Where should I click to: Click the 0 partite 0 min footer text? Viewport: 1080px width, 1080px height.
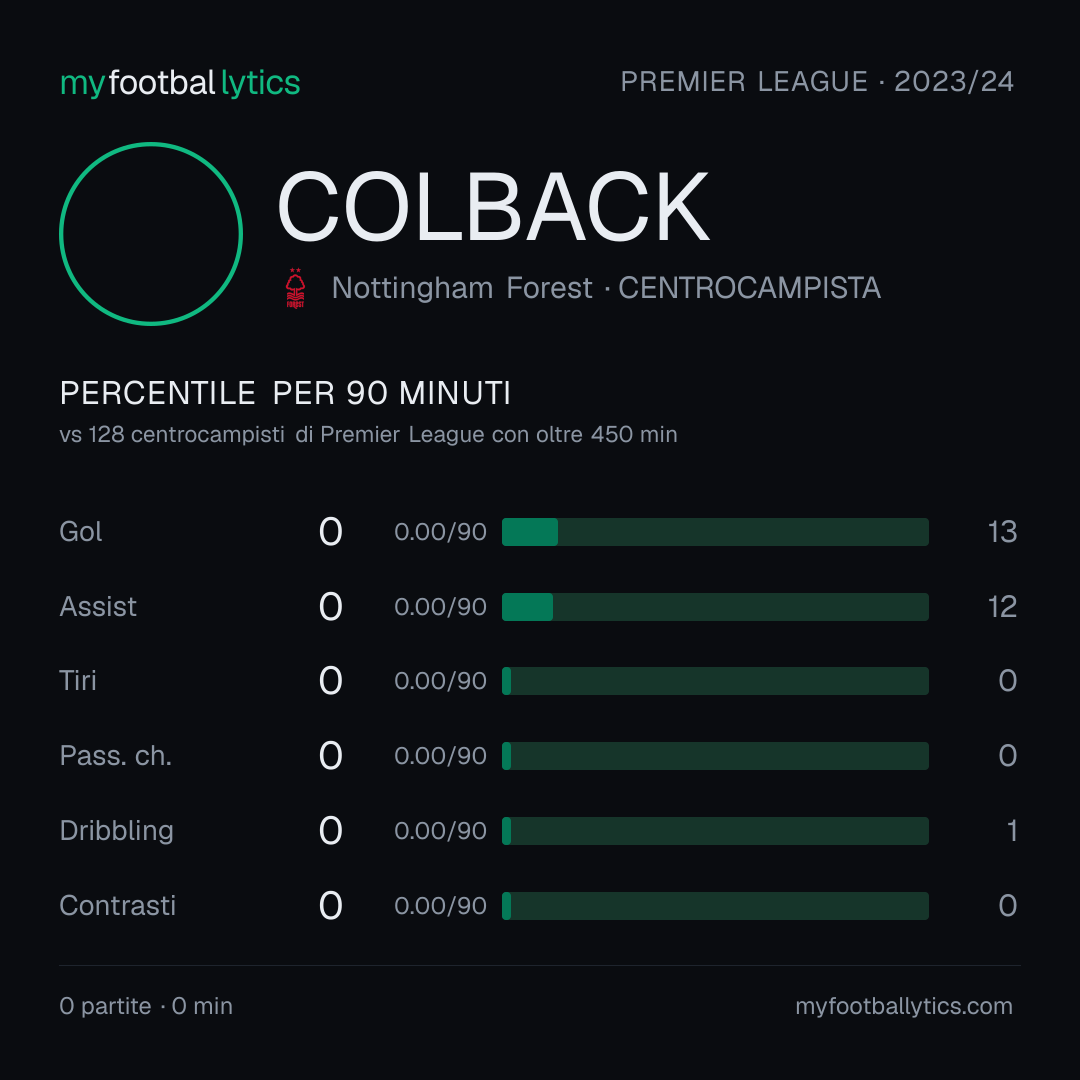[146, 1006]
